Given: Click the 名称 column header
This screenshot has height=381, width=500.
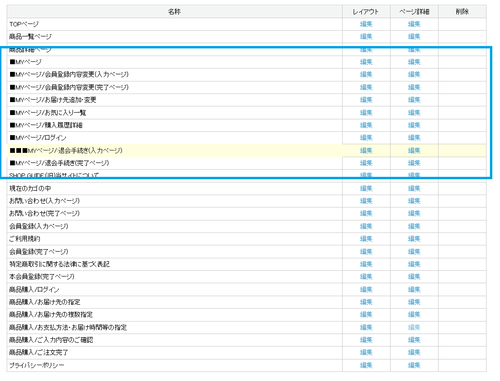Looking at the screenshot, I should point(174,12).
